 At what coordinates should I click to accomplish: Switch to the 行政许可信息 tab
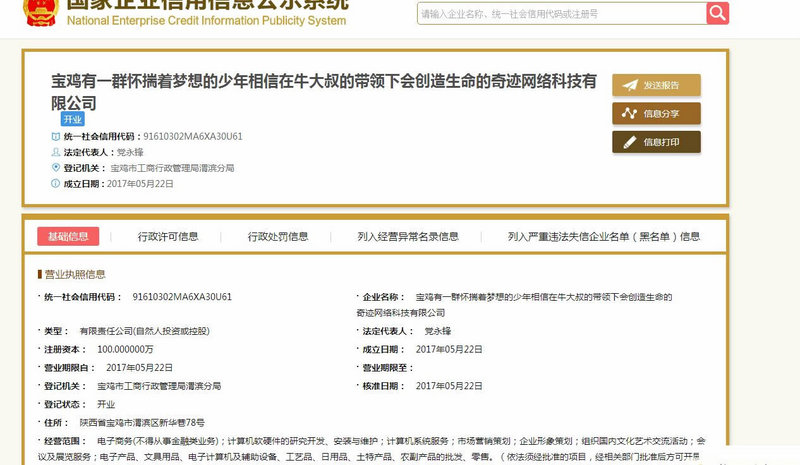(x=168, y=236)
